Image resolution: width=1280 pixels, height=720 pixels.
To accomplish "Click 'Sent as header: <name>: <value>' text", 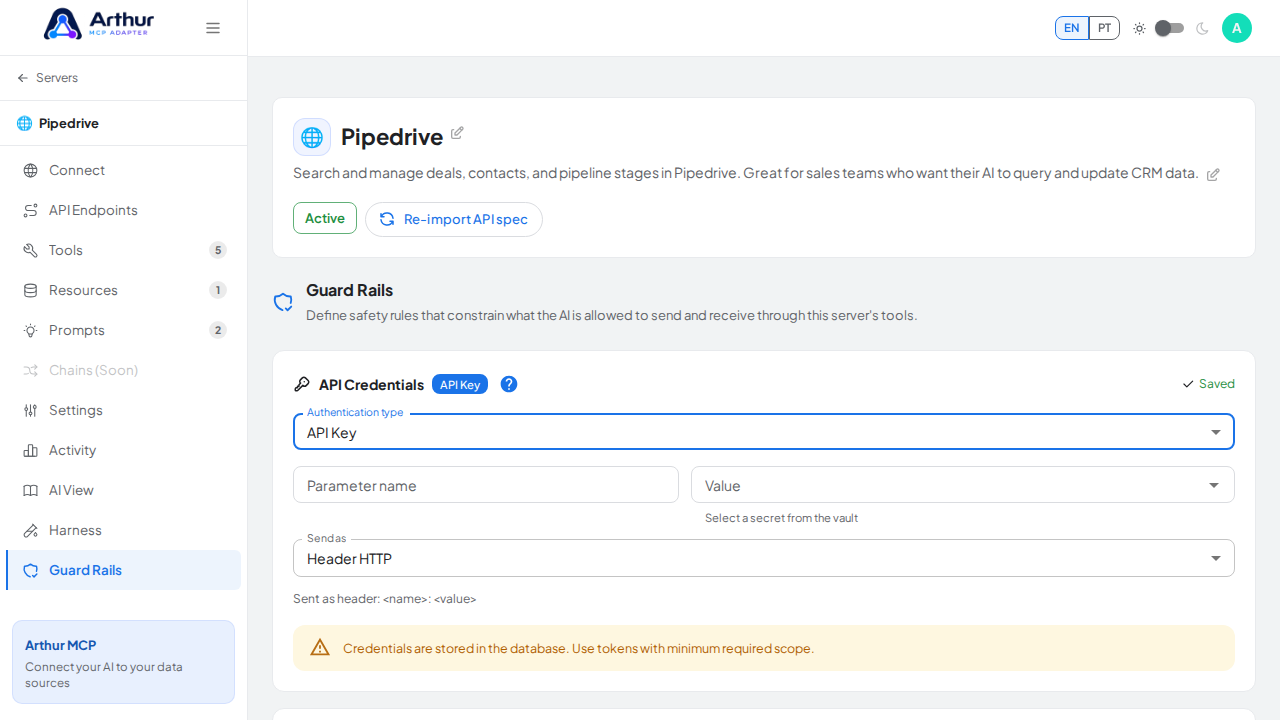I will pos(385,599).
